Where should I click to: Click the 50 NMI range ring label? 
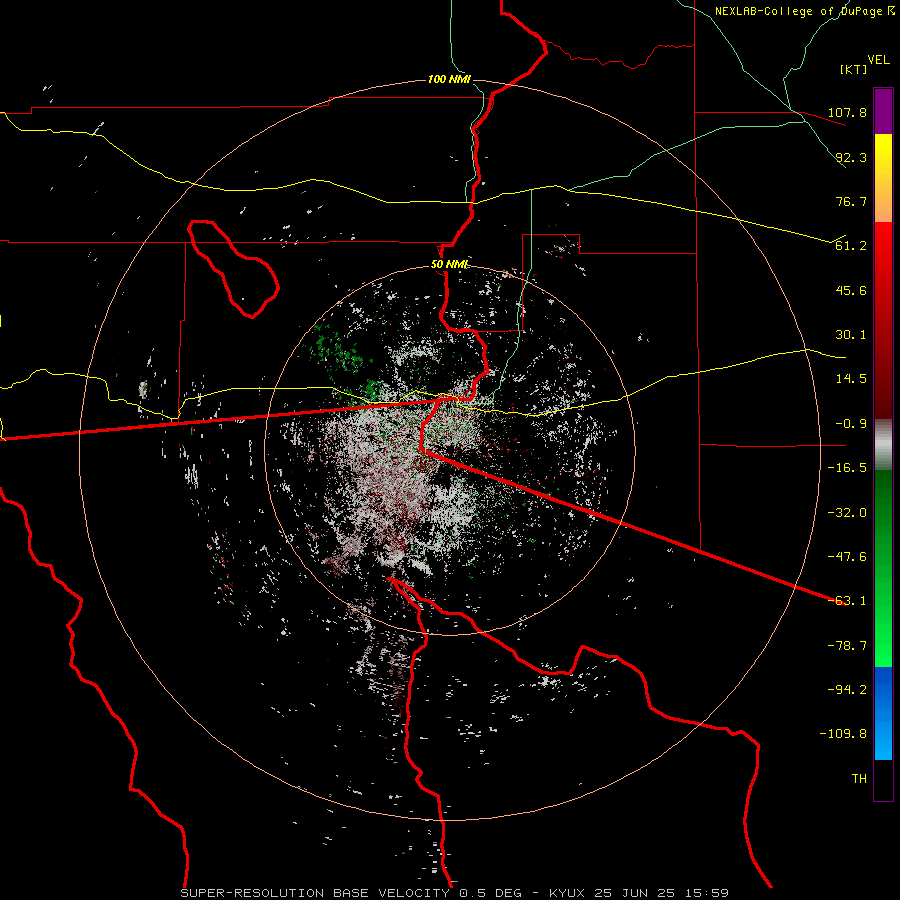click(x=449, y=265)
